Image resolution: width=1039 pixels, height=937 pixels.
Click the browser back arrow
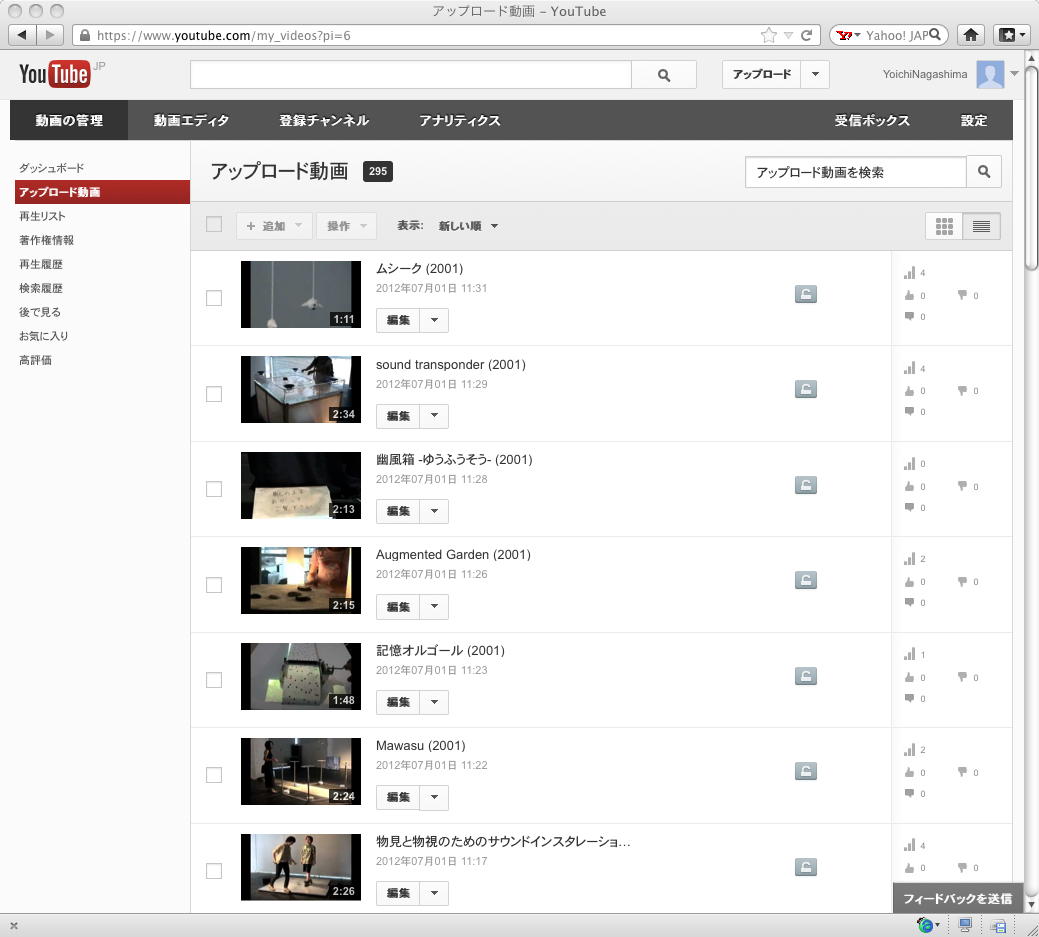pos(22,34)
